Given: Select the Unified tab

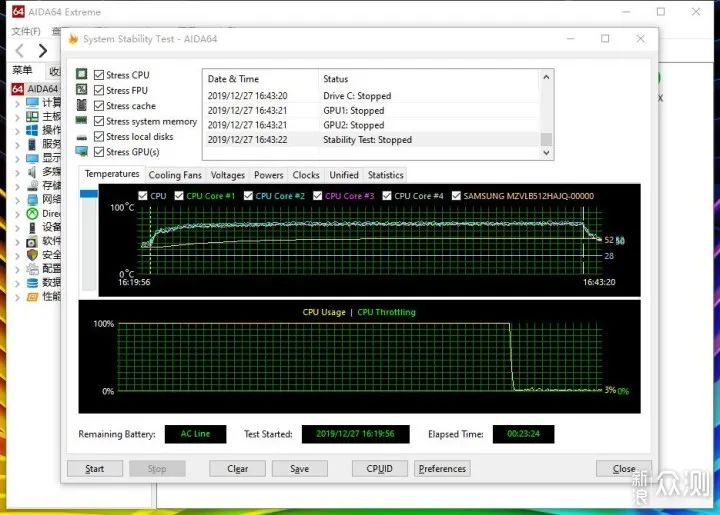Looking at the screenshot, I should (344, 175).
